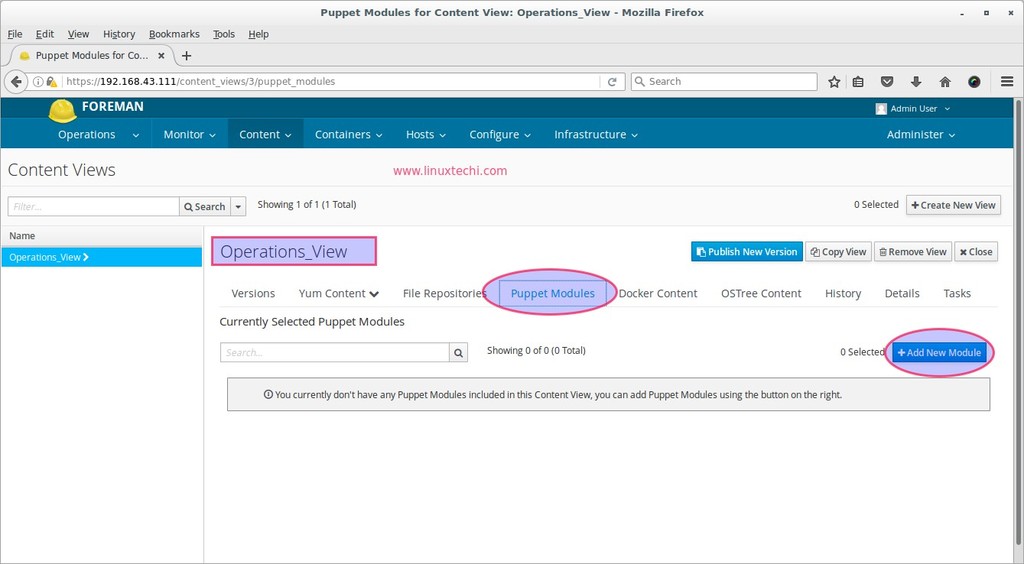Expand the Containers menu
The height and width of the screenshot is (564, 1024).
pos(348,134)
